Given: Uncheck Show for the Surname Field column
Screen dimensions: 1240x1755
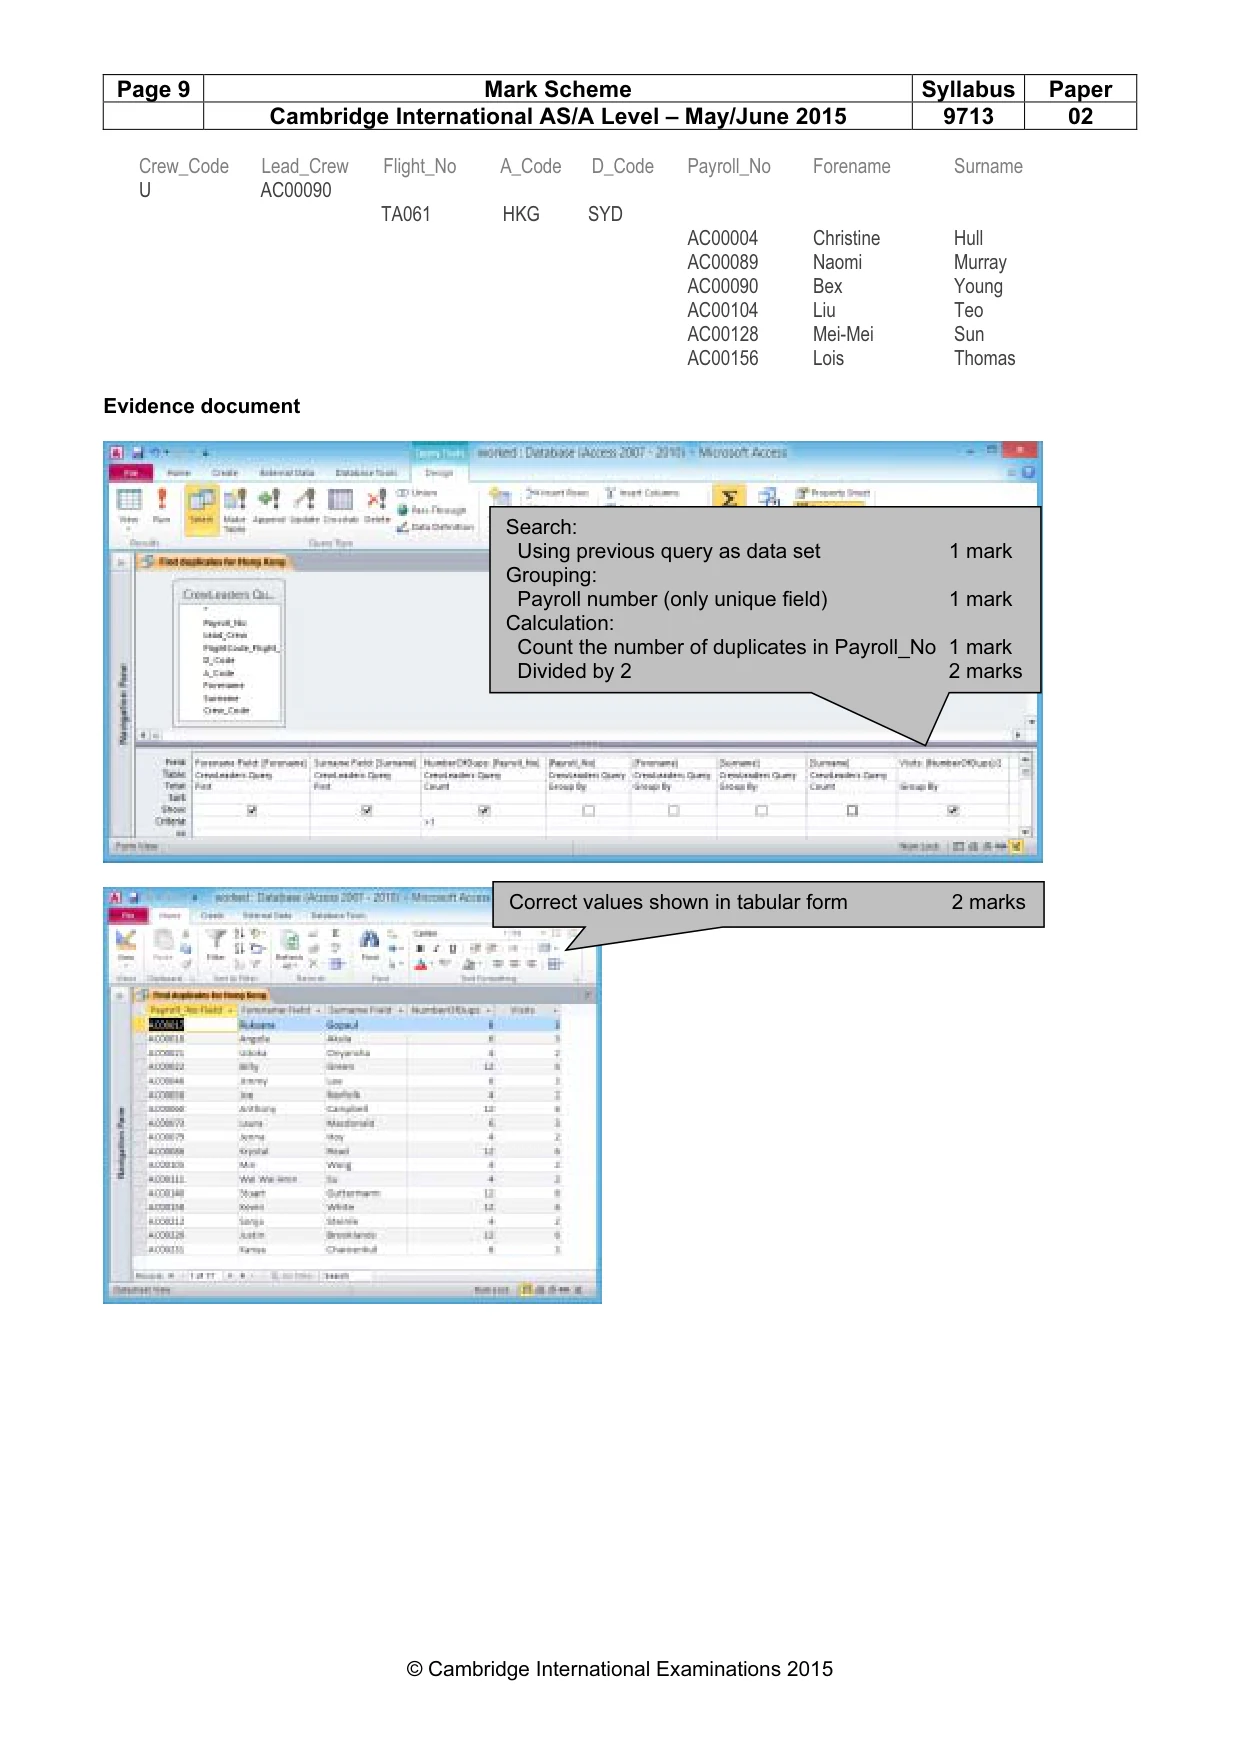Looking at the screenshot, I should [367, 811].
